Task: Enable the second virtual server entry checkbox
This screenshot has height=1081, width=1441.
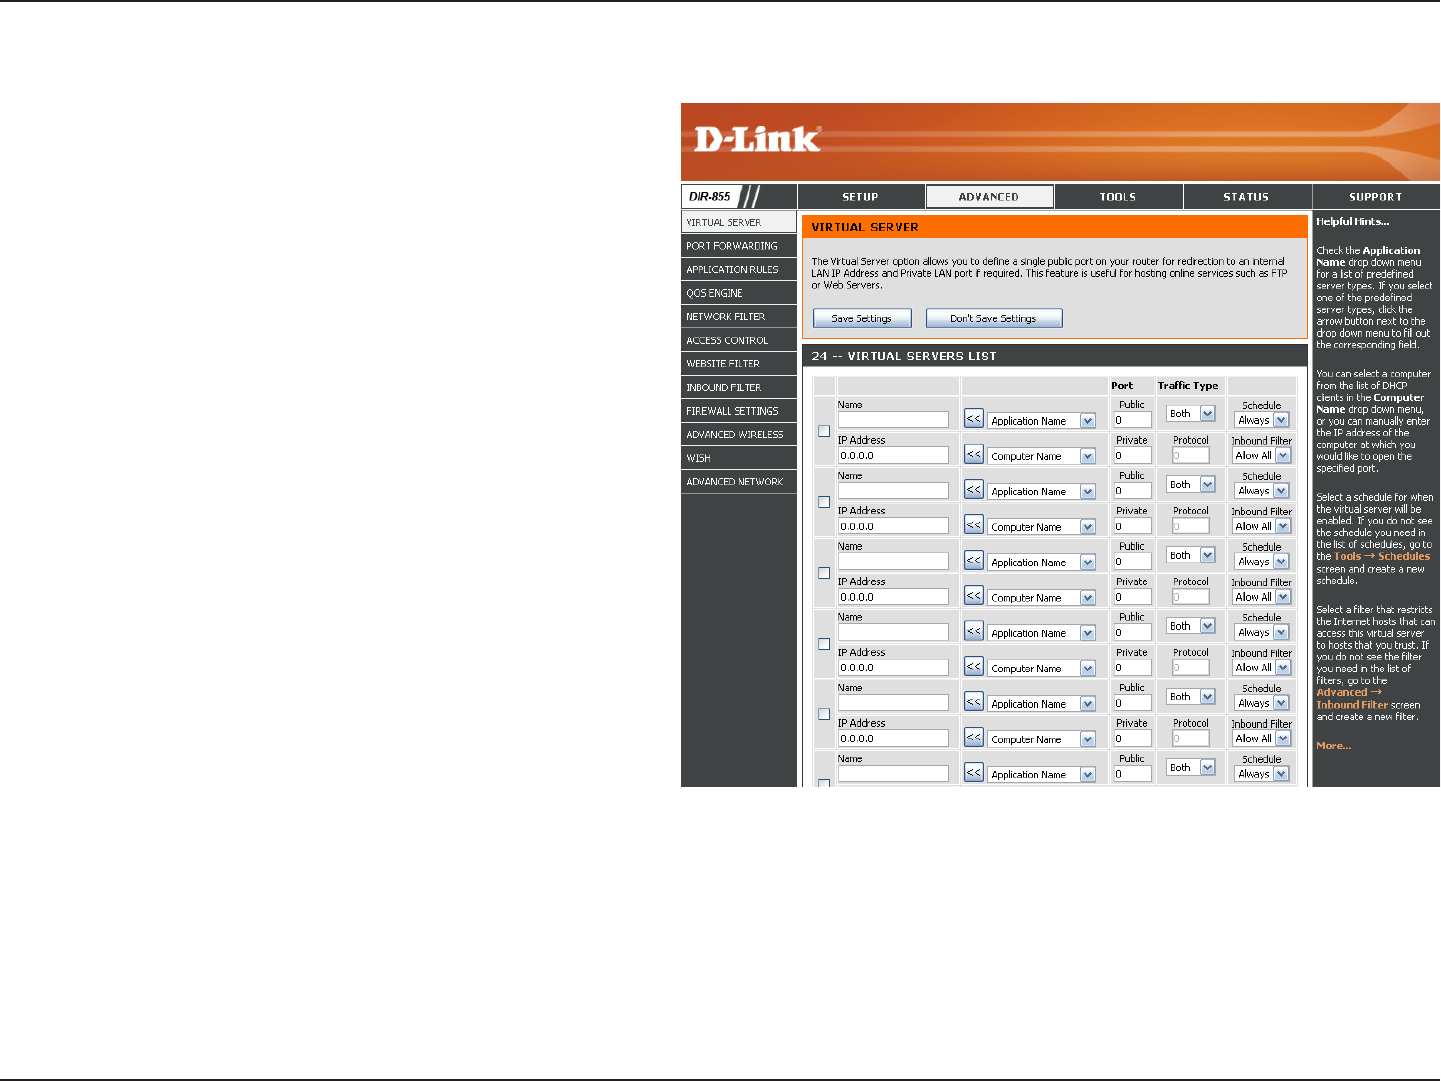Action: coord(824,502)
